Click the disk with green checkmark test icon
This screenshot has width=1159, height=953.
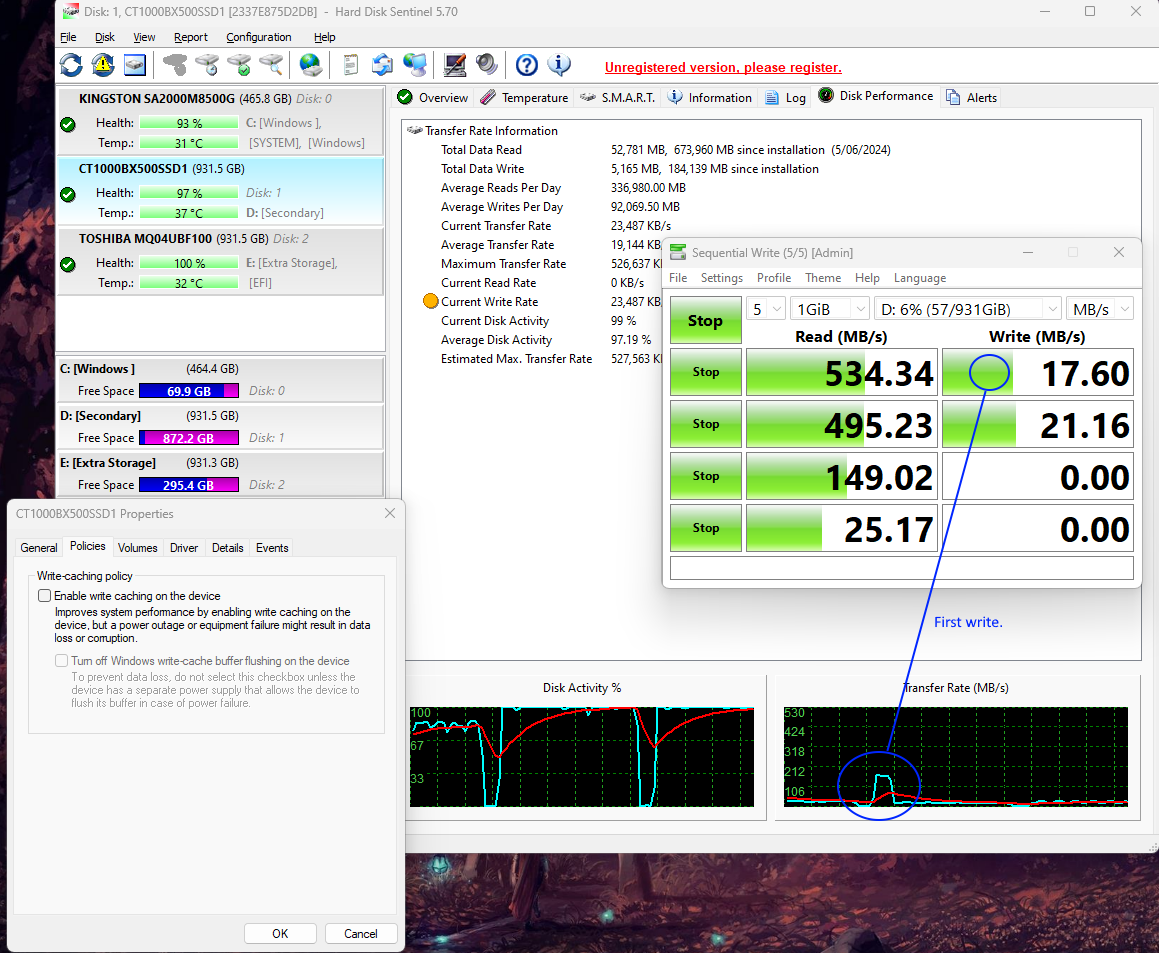(x=239, y=65)
